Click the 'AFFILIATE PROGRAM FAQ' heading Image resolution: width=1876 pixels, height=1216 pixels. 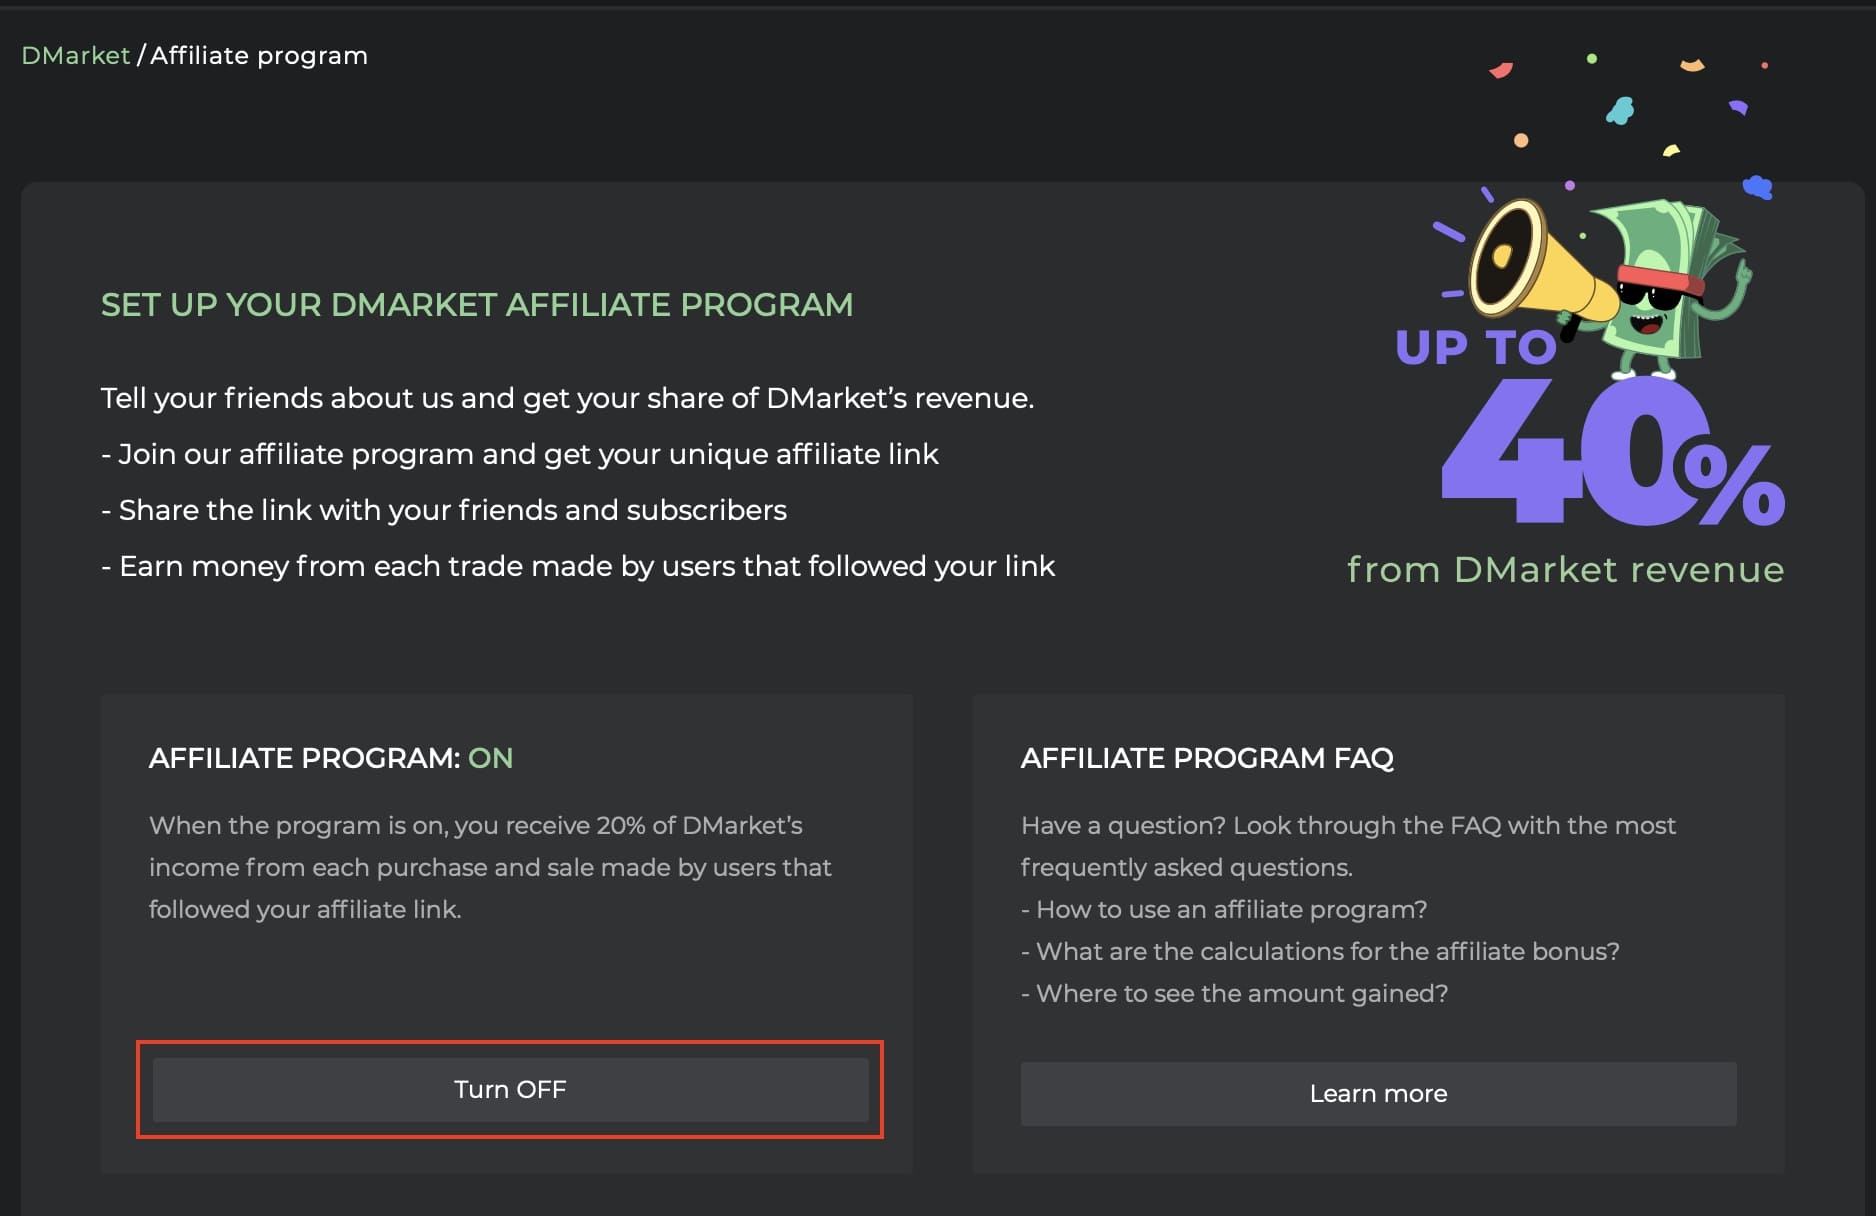[x=1207, y=758]
